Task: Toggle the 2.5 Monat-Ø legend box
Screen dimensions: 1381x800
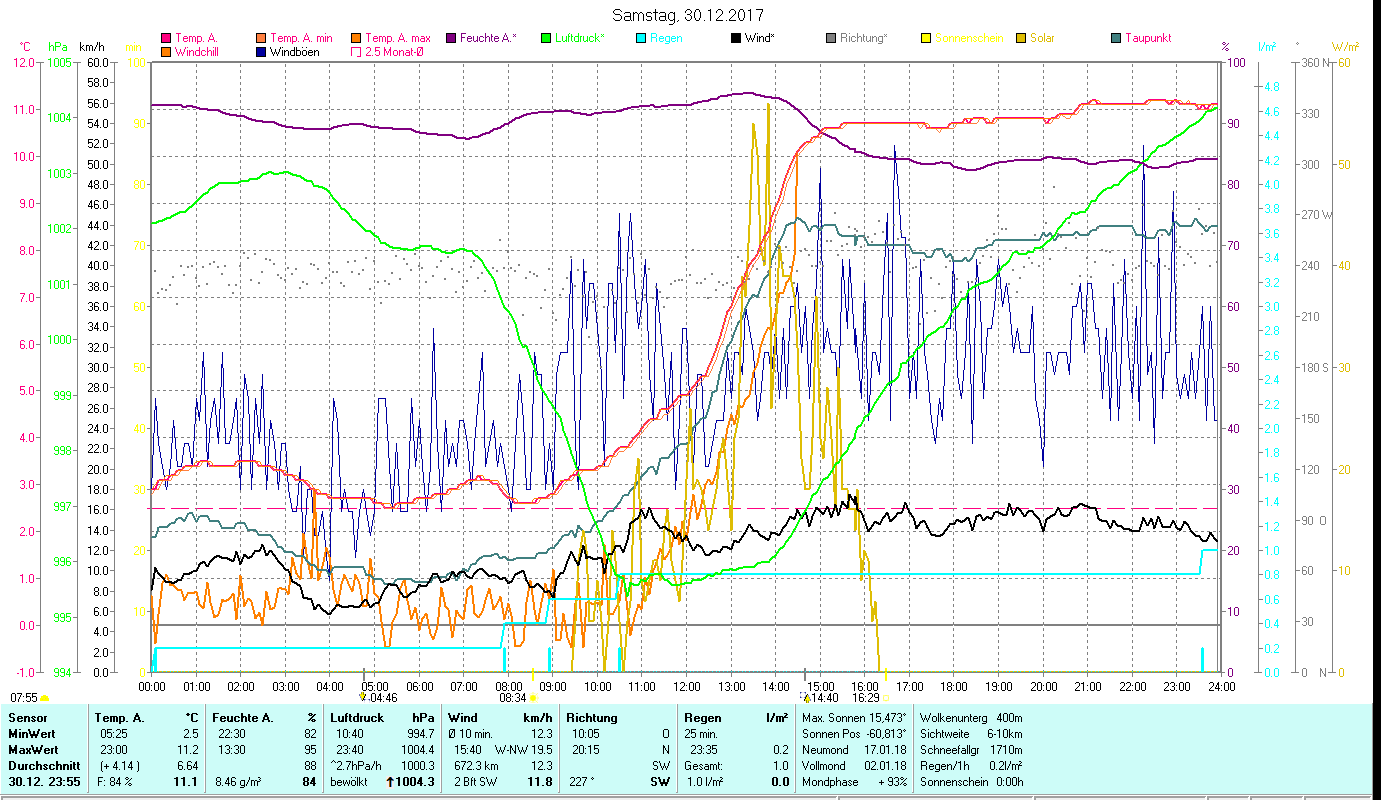Action: 356,51
